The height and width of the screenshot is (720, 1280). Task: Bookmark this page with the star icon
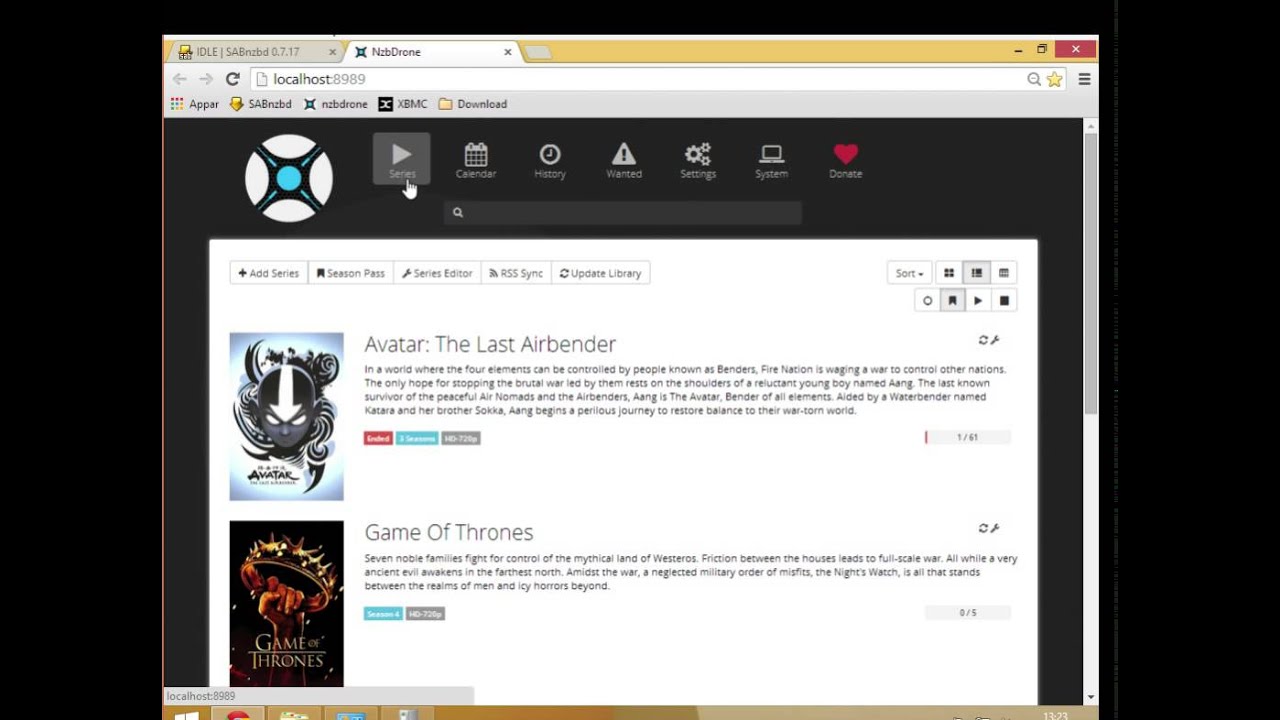(1054, 79)
